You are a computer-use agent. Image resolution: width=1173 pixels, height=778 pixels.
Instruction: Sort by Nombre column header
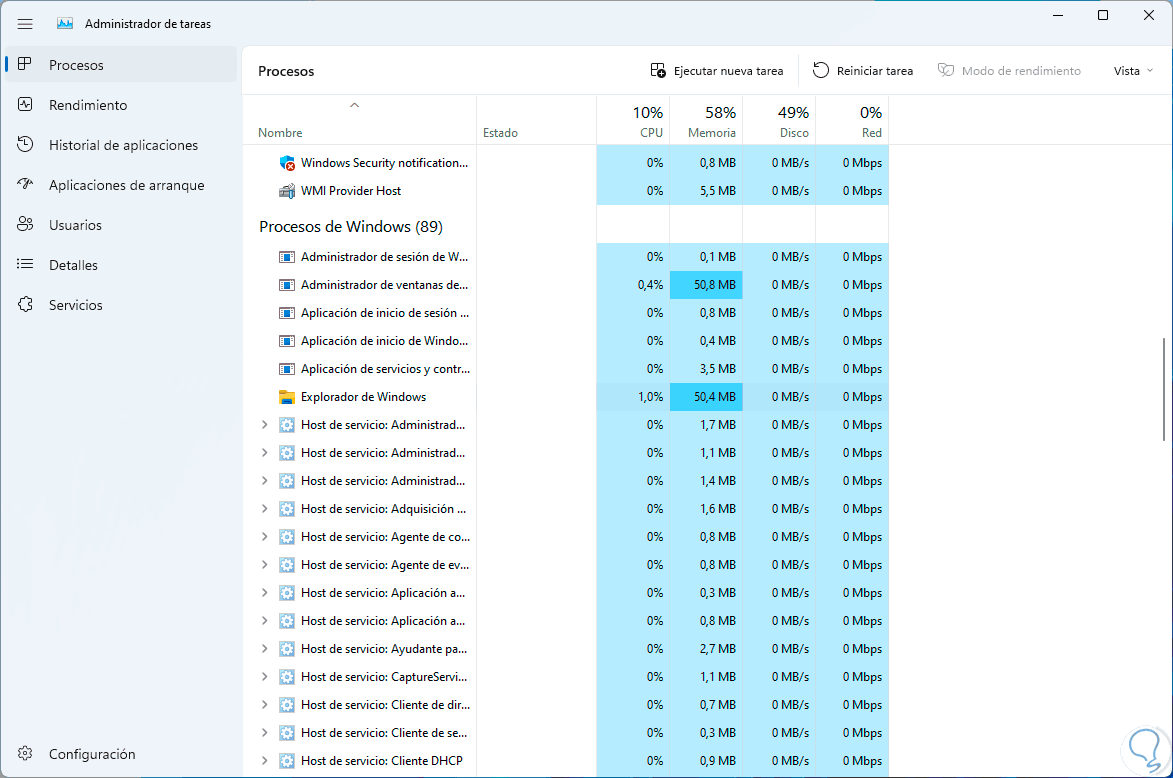(x=360, y=120)
